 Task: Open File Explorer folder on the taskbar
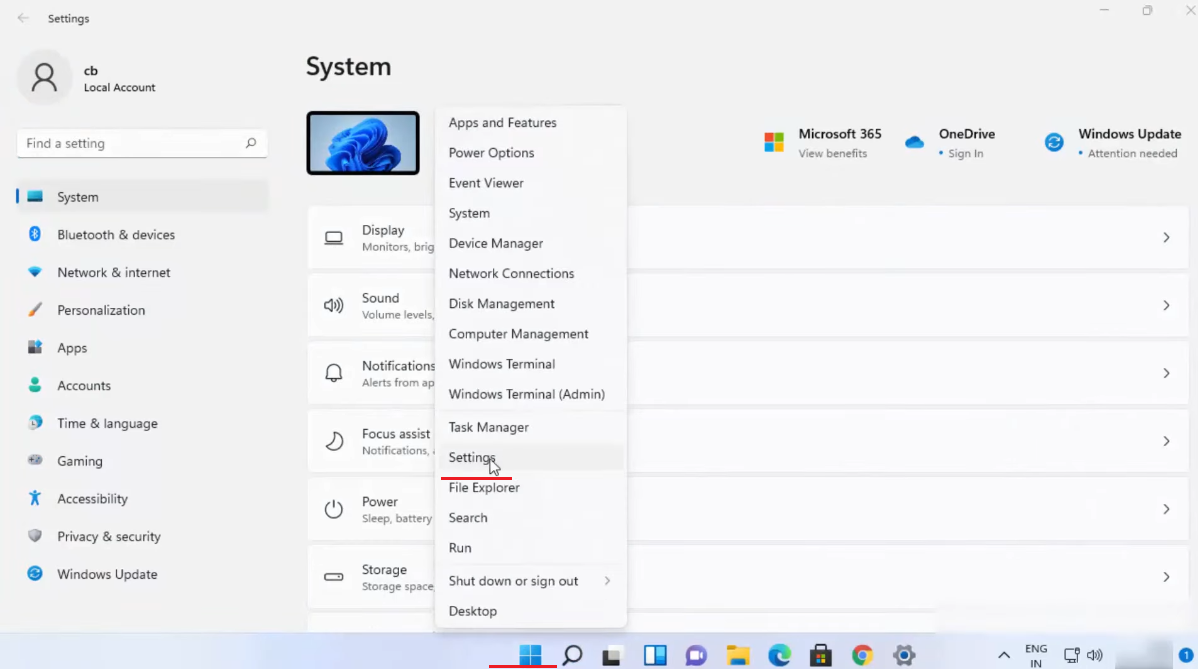pos(738,654)
